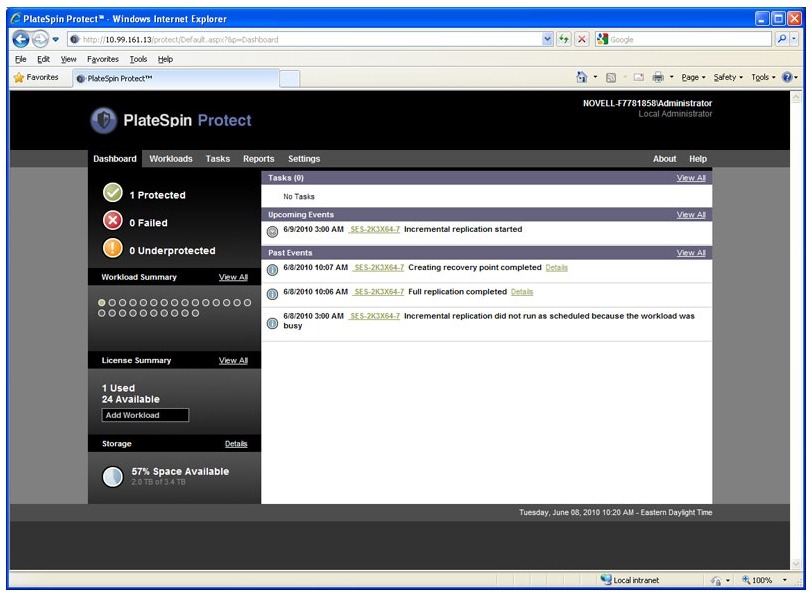Open the Edit menu

43,59
